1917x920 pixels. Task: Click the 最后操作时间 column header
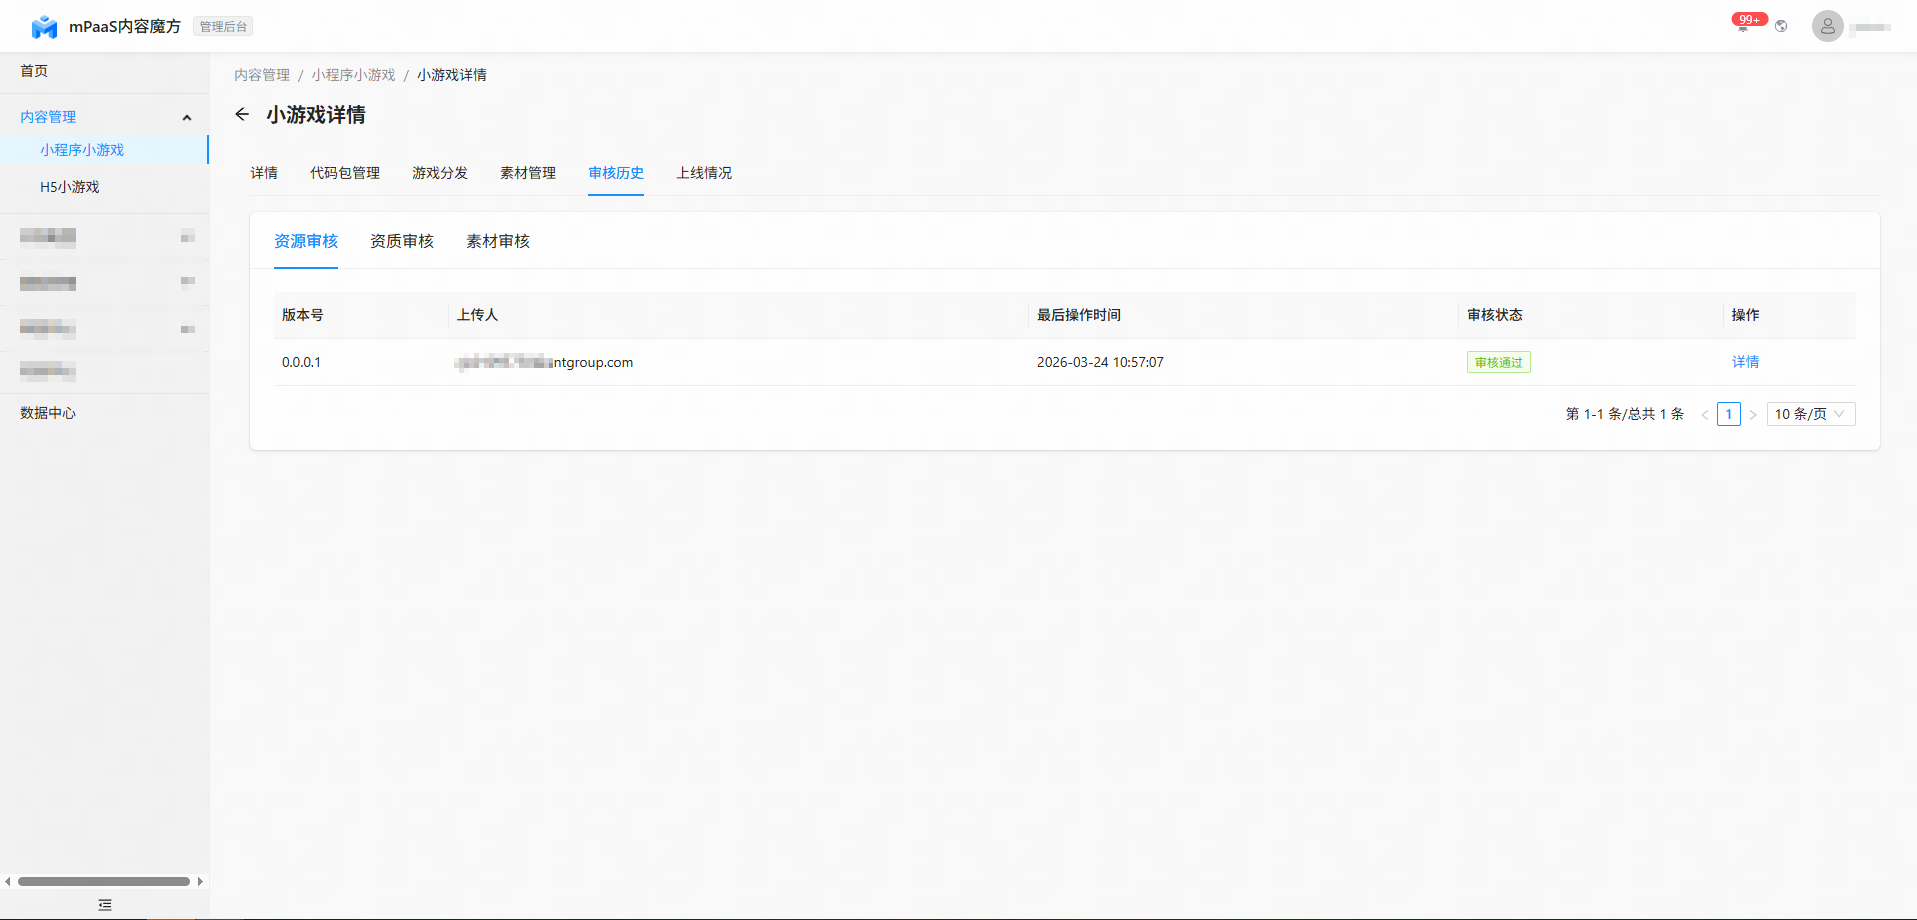1078,315
